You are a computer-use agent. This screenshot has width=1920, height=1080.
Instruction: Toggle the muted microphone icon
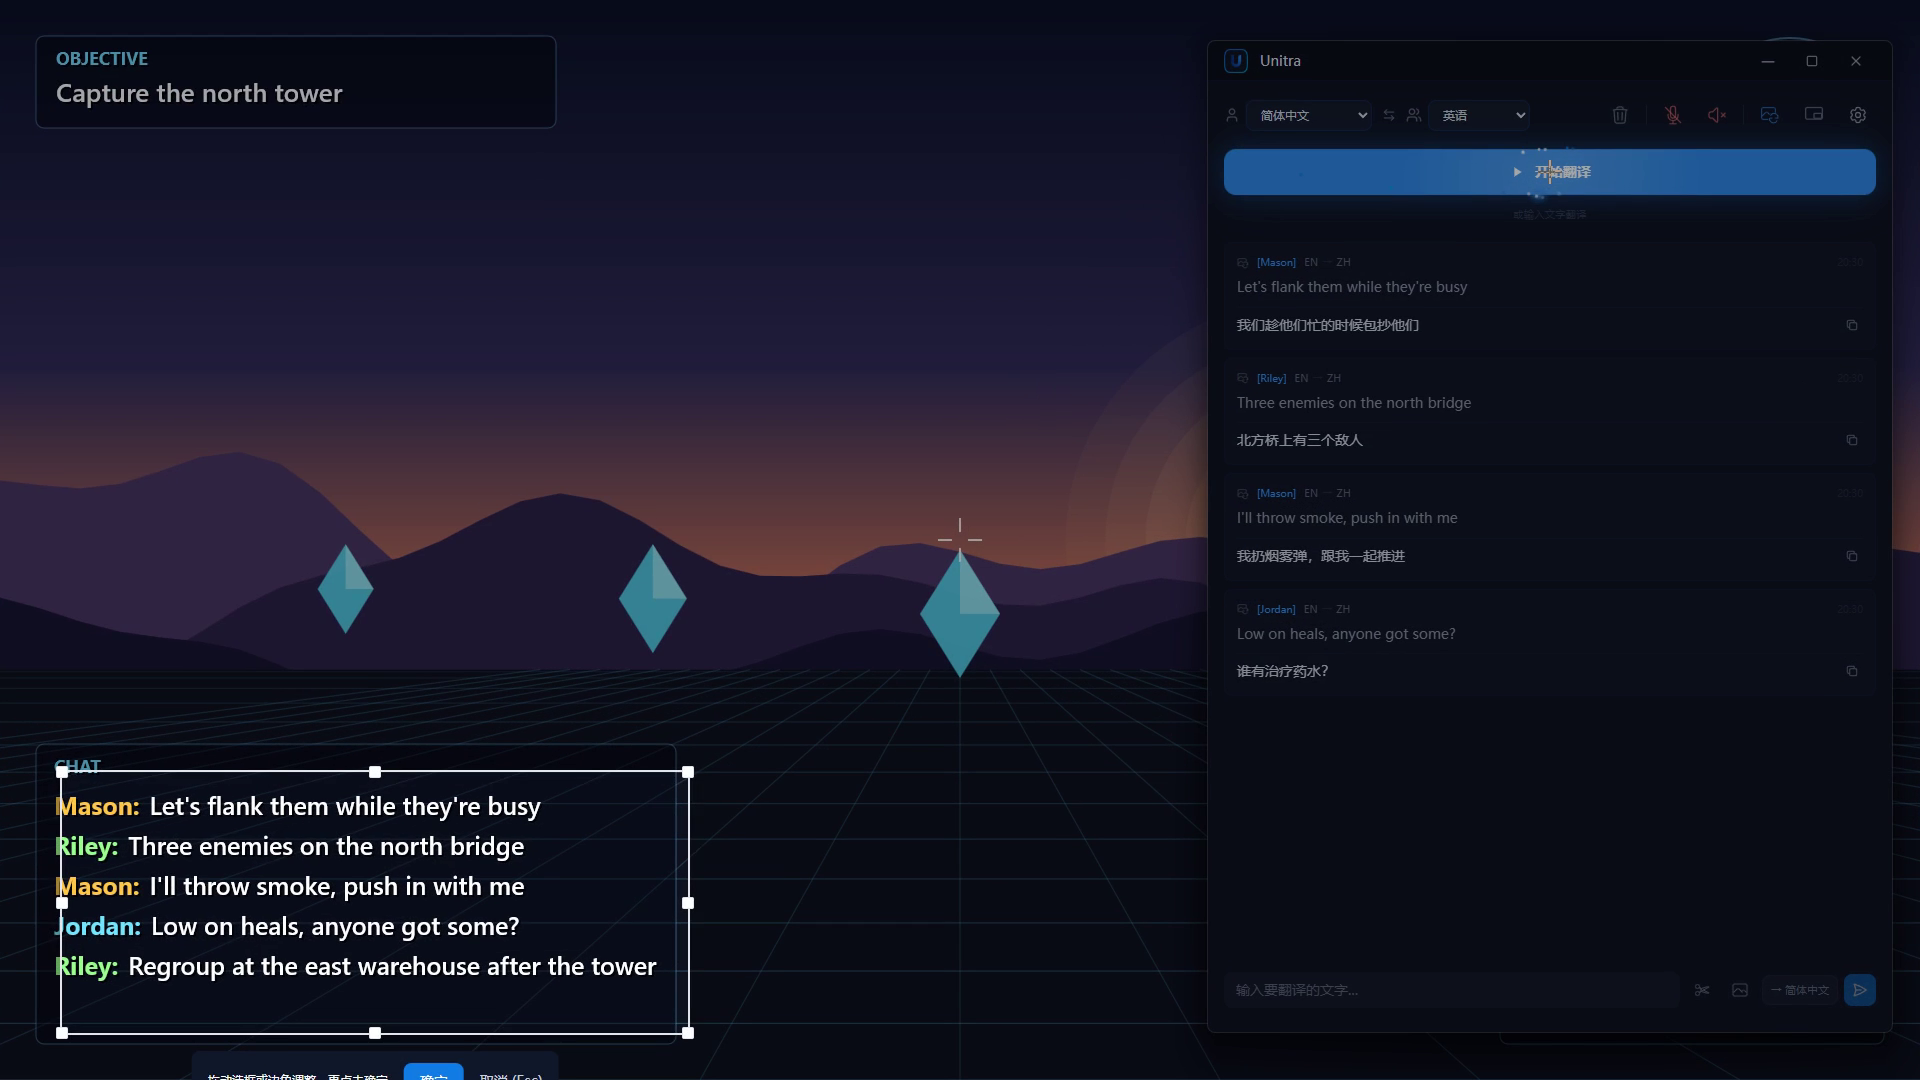pos(1673,115)
